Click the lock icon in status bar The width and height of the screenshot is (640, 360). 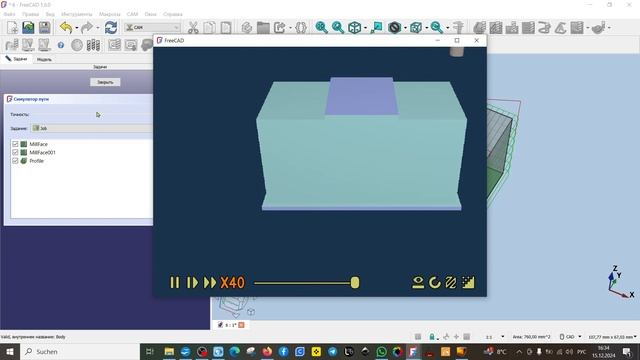pyautogui.click(x=432, y=337)
